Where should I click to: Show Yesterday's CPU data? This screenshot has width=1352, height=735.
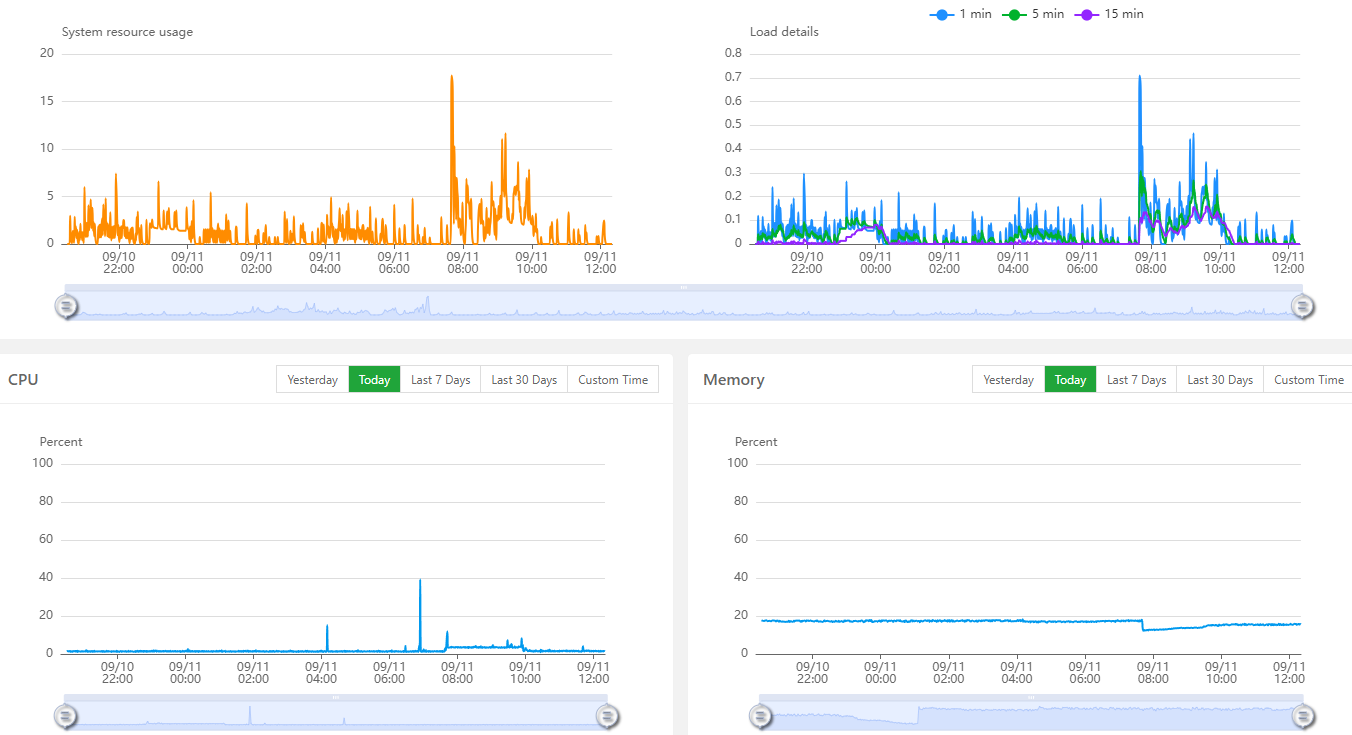312,380
